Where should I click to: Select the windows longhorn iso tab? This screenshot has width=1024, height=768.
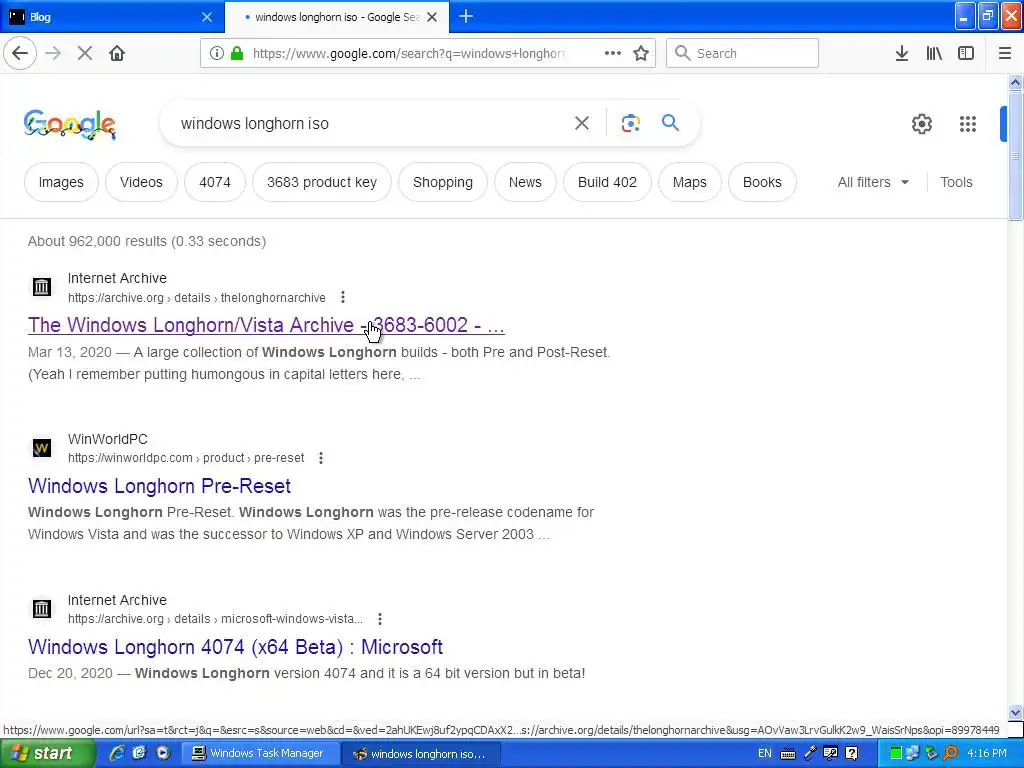coord(336,17)
